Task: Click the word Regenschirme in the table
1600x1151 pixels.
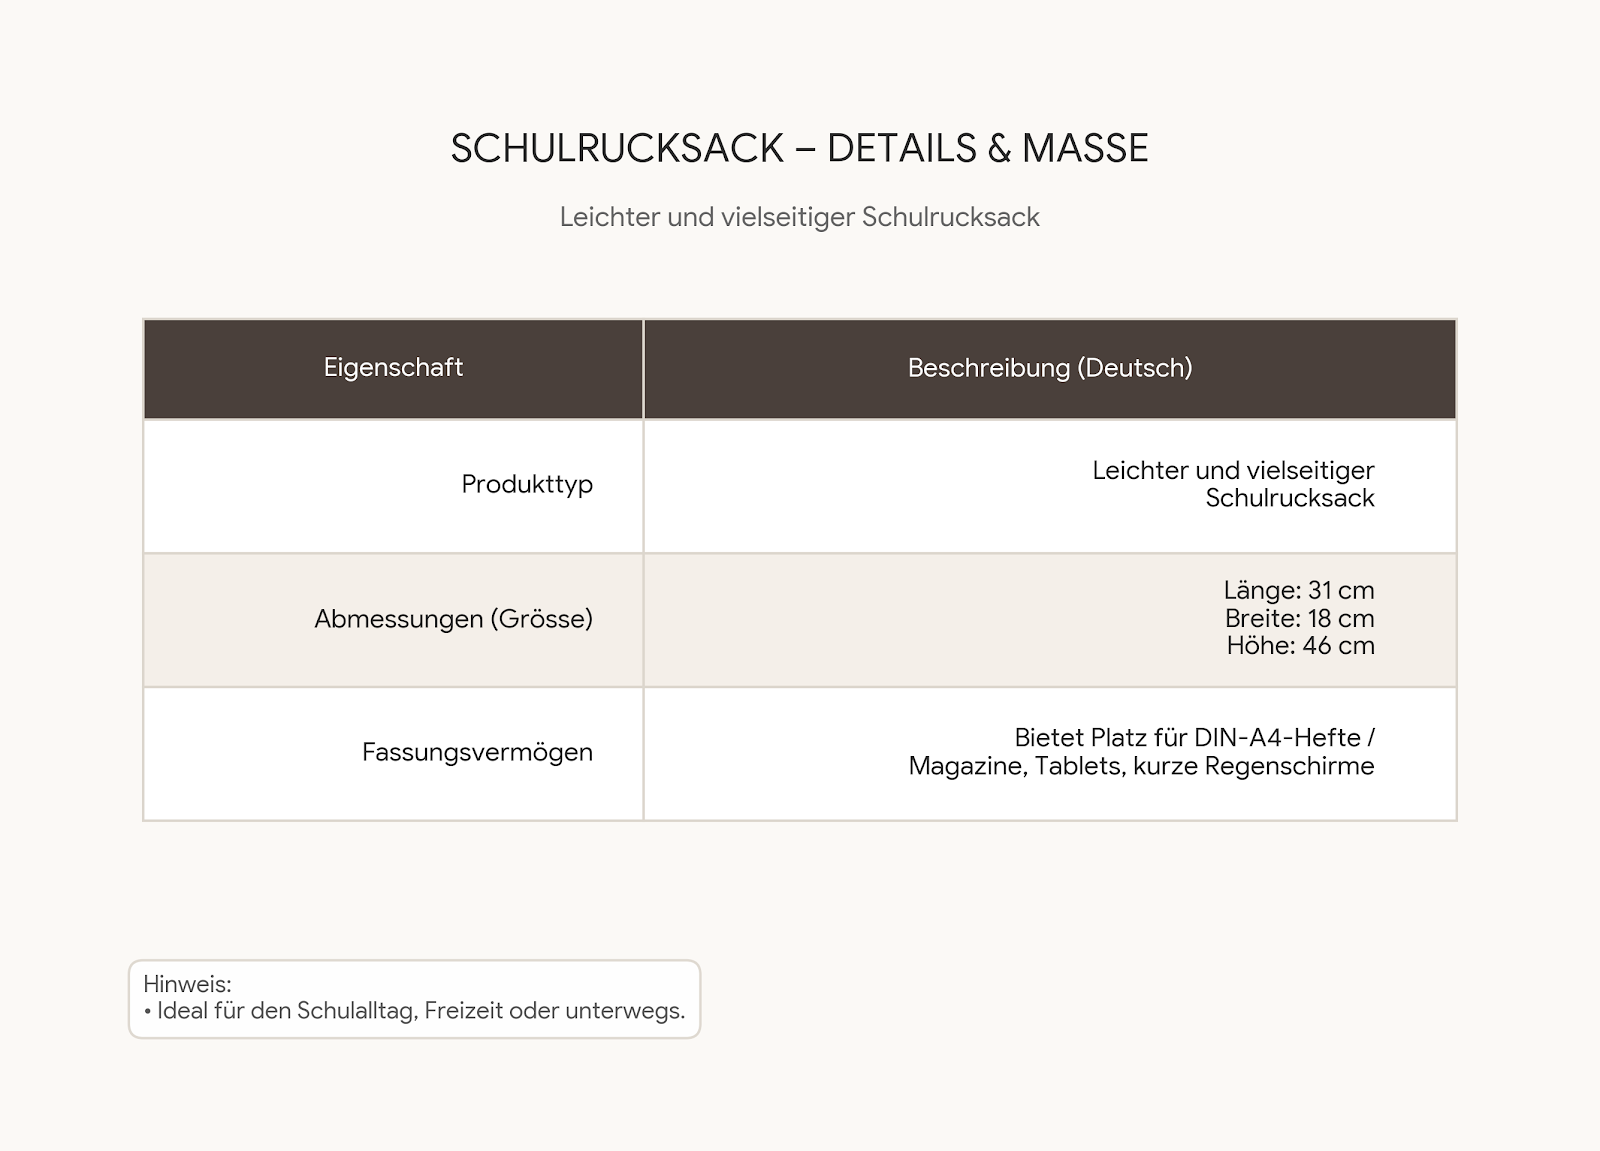Action: tap(1290, 766)
